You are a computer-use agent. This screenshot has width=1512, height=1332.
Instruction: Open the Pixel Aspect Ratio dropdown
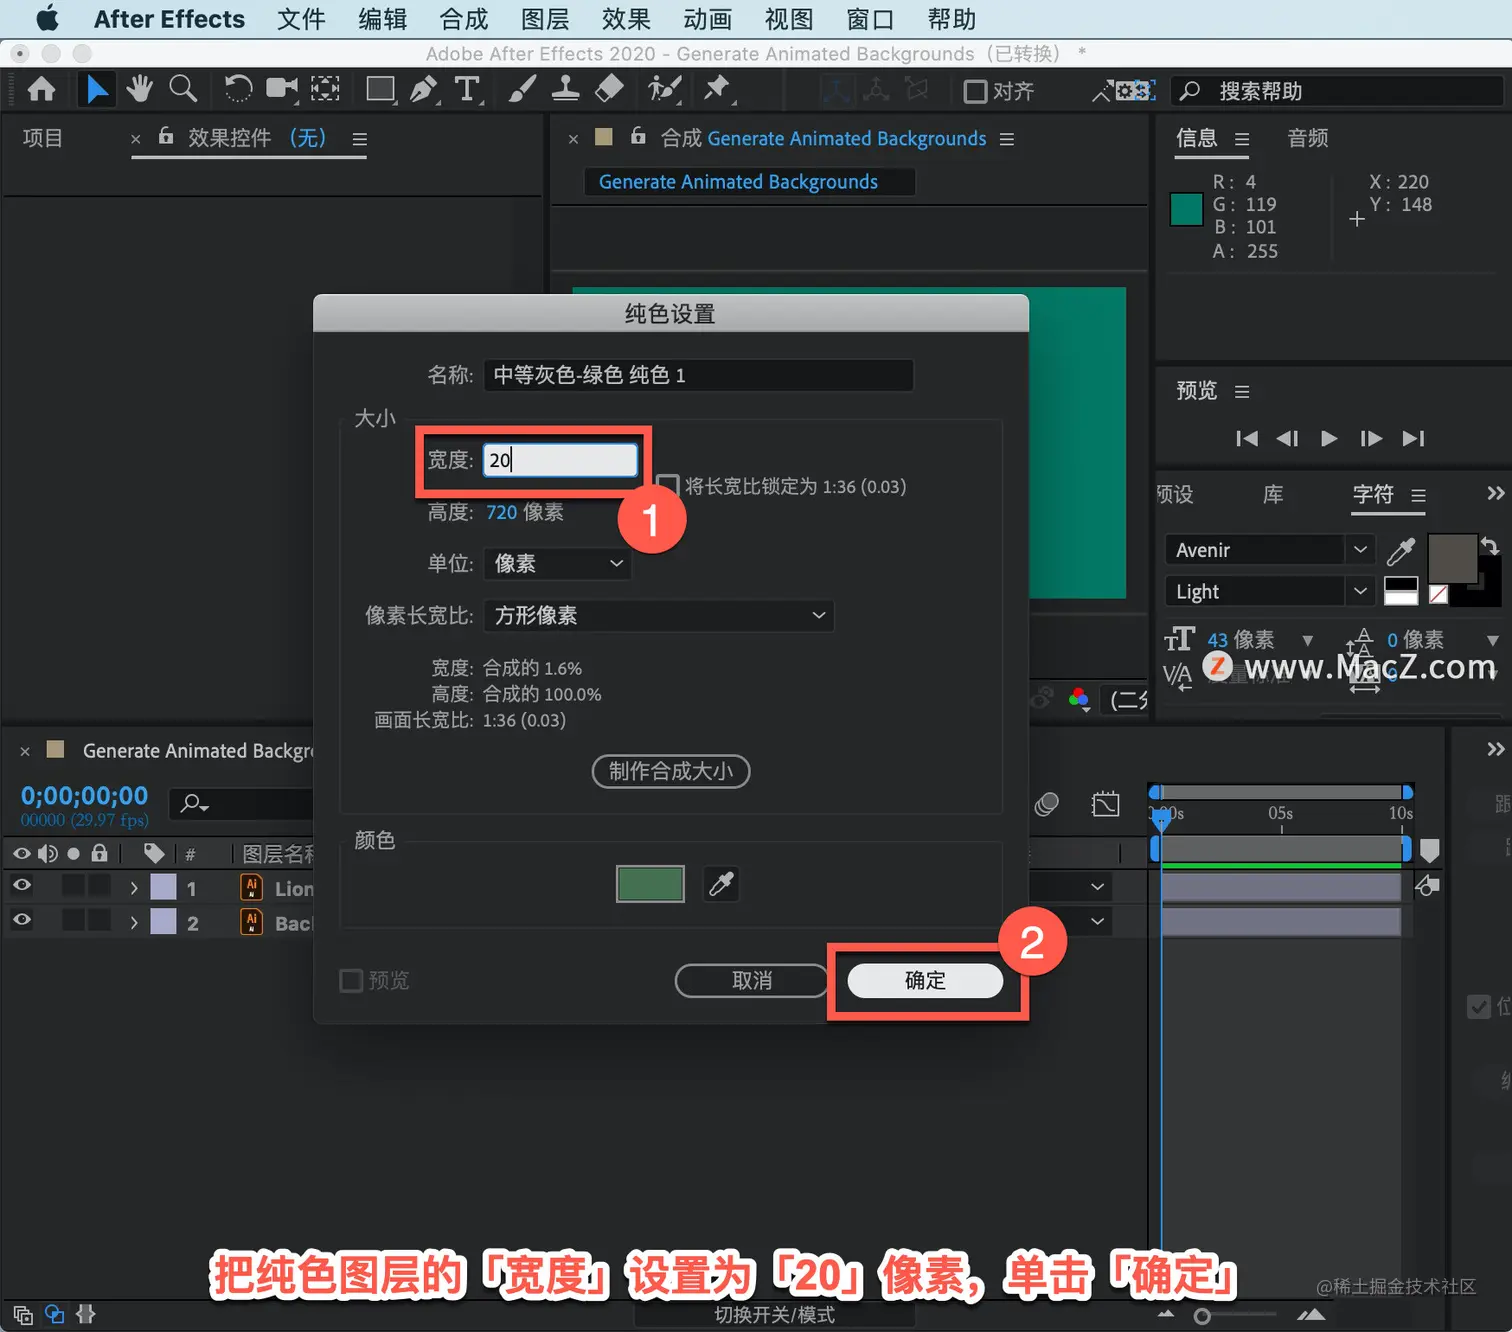pos(659,615)
